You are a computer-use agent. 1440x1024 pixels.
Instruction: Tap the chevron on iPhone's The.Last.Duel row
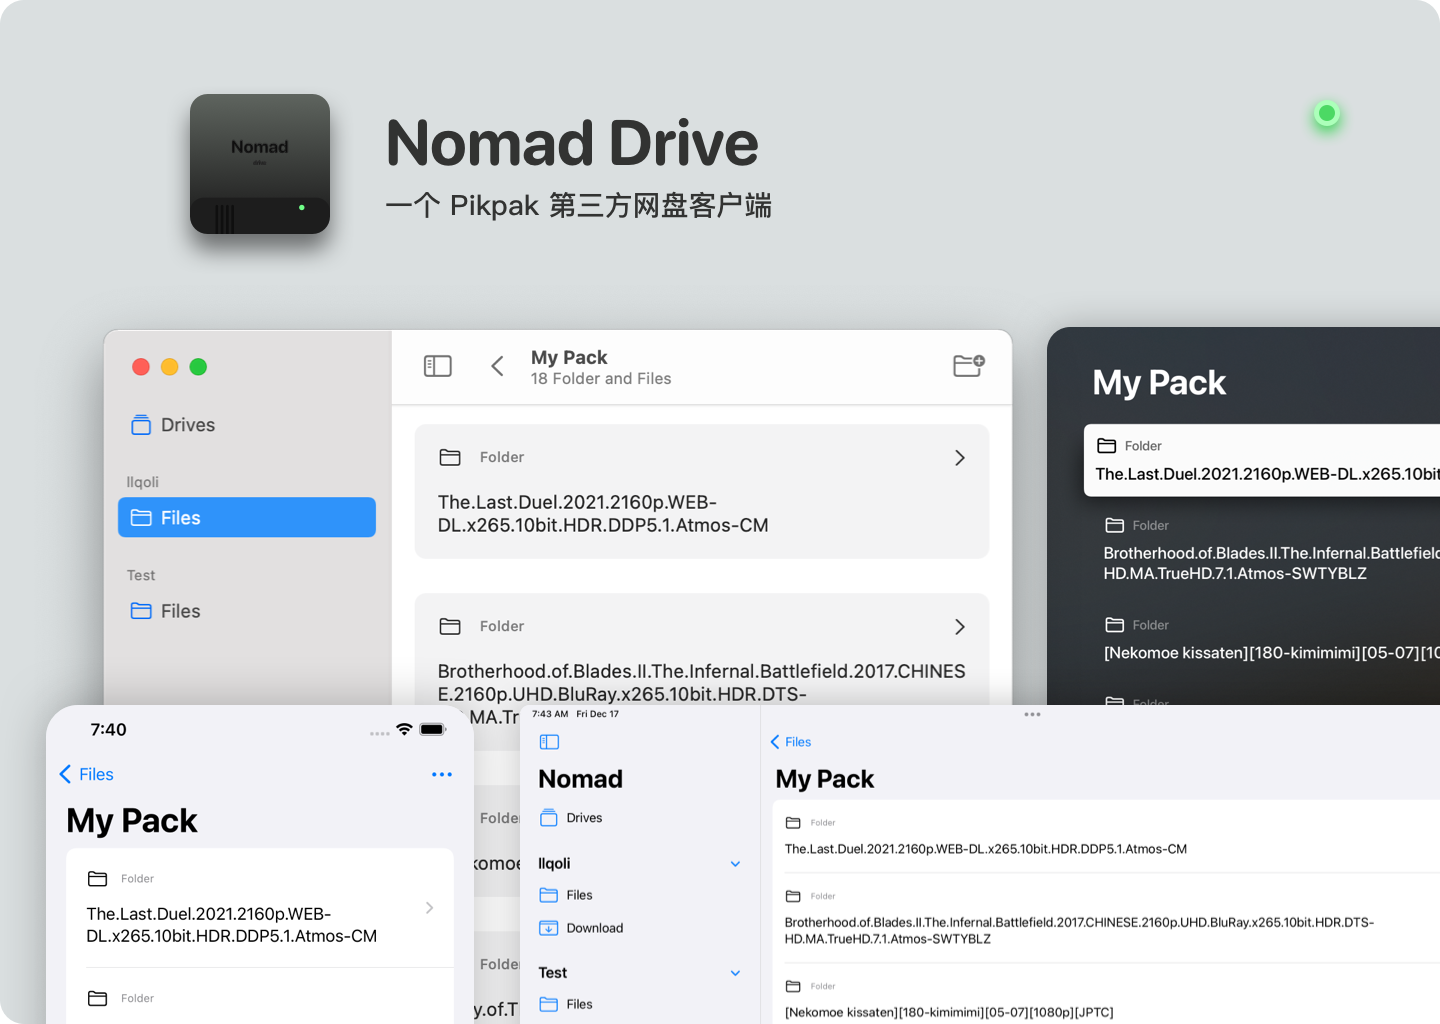[x=430, y=908]
